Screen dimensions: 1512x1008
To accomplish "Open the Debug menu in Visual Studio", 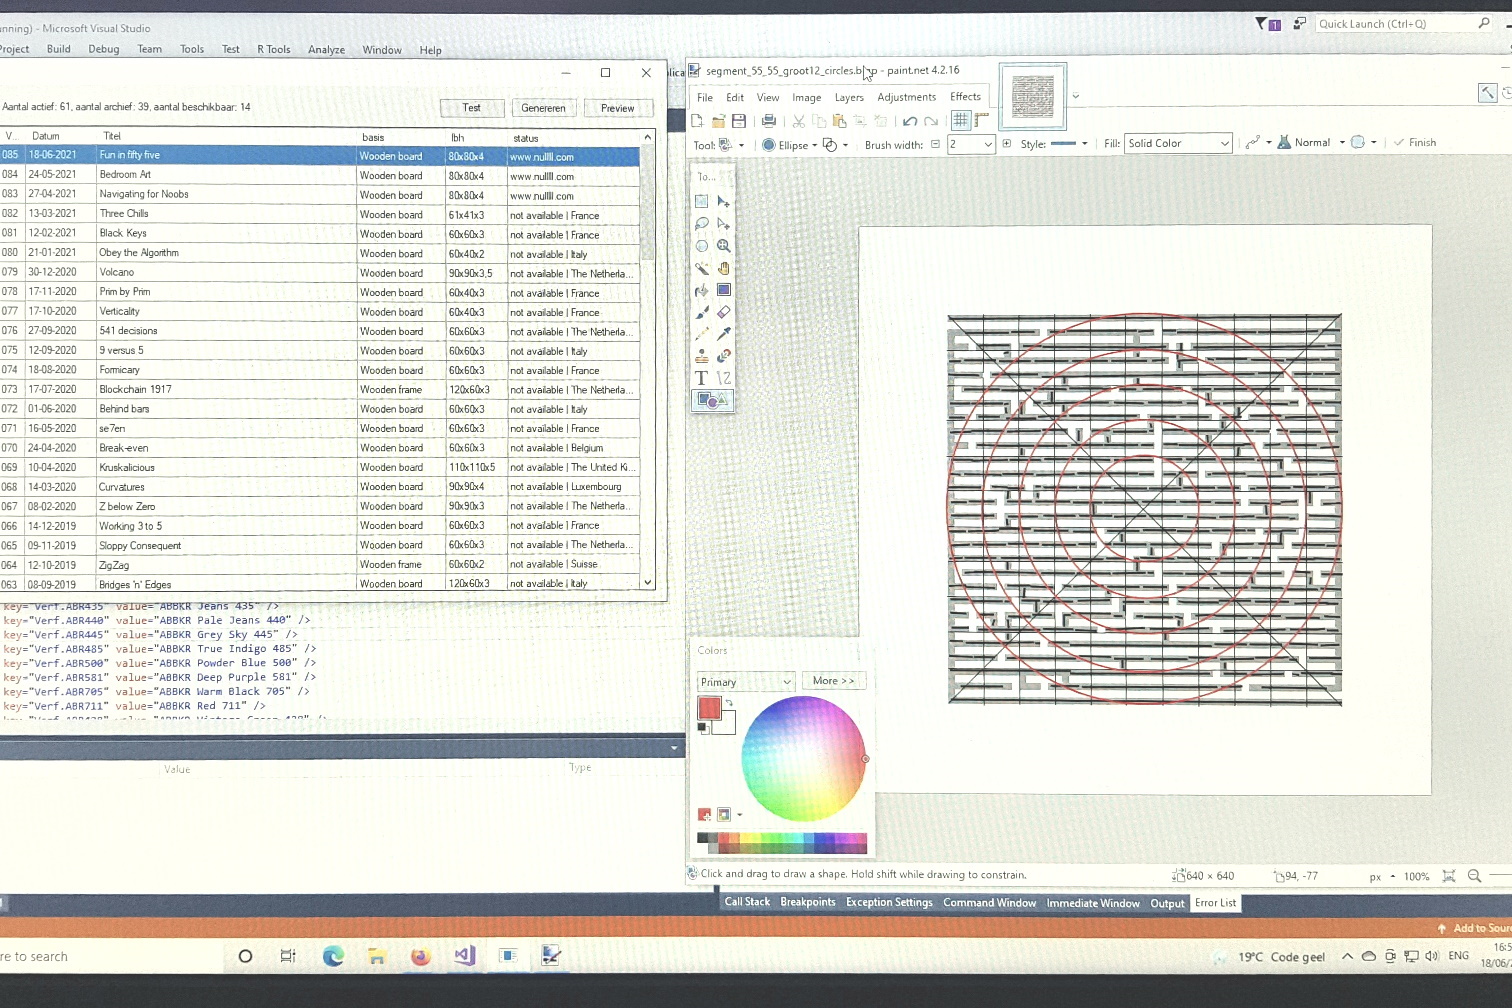I will point(104,49).
